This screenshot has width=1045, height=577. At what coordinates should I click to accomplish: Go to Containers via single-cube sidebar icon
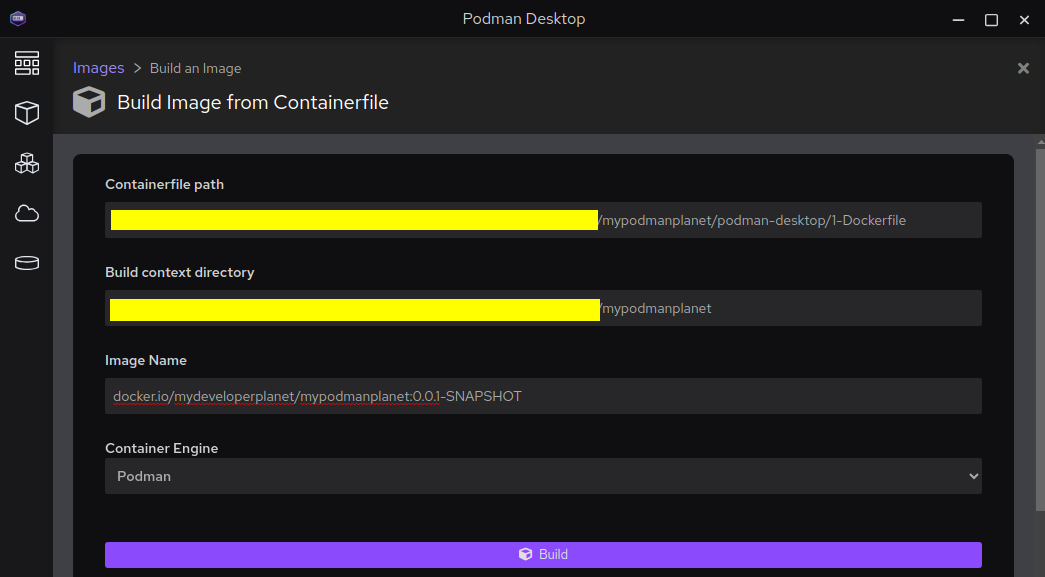tap(27, 113)
